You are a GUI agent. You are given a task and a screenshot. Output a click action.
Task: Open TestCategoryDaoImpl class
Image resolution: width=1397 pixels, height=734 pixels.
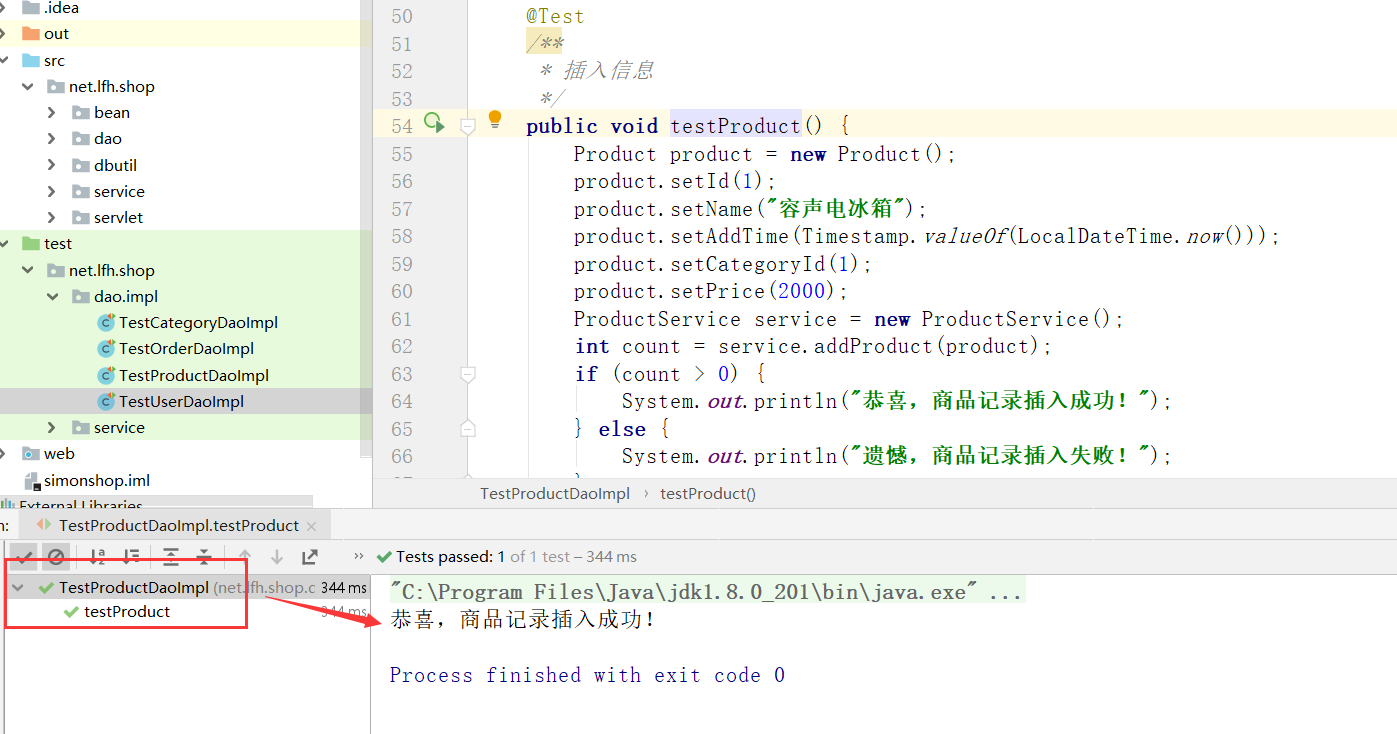pos(198,323)
